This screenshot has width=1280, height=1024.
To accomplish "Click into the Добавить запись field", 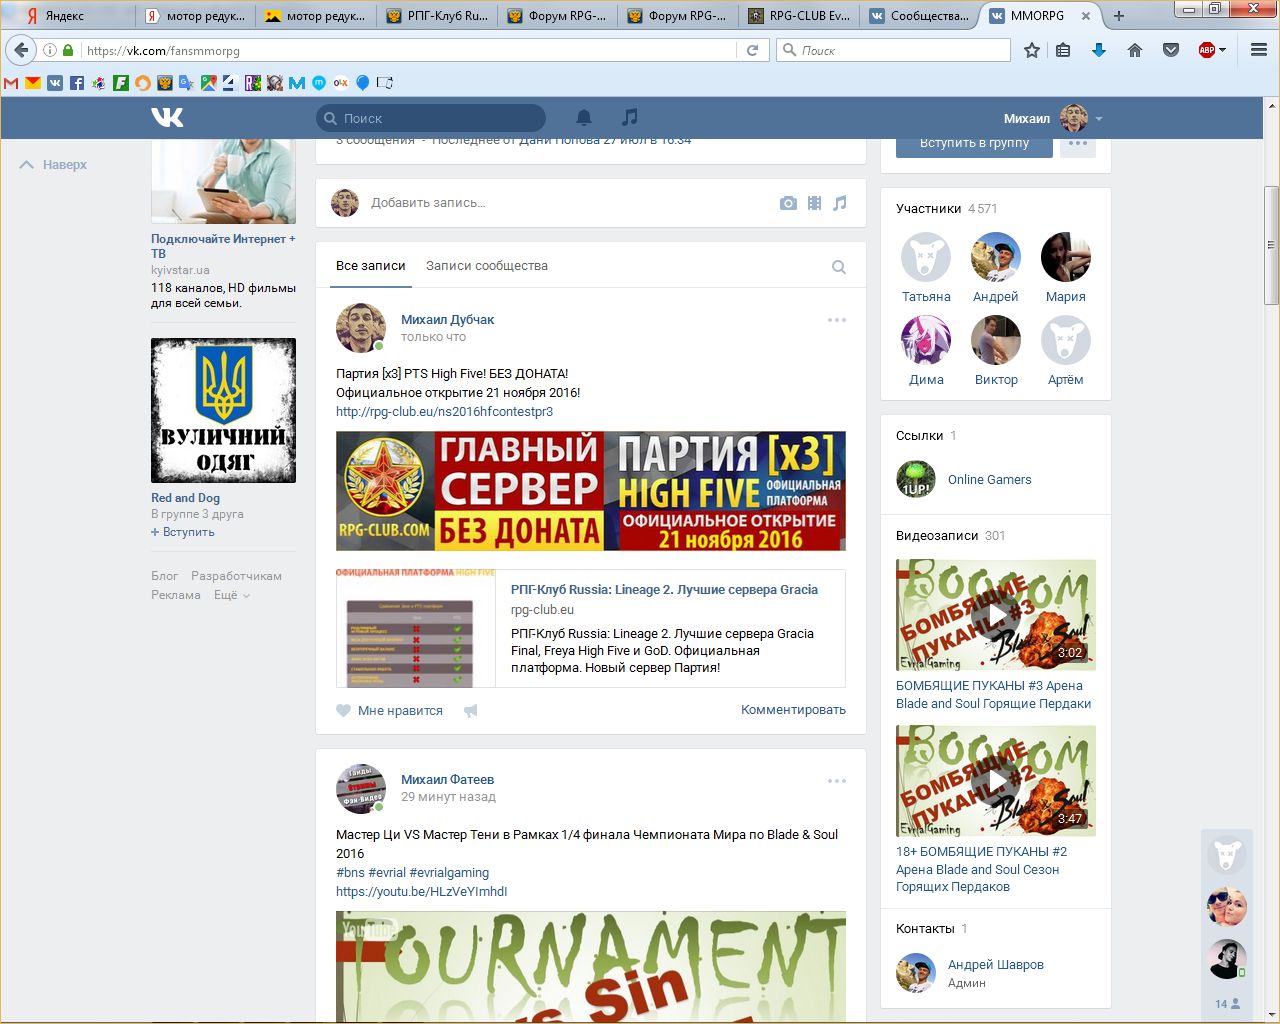I will 570,203.
